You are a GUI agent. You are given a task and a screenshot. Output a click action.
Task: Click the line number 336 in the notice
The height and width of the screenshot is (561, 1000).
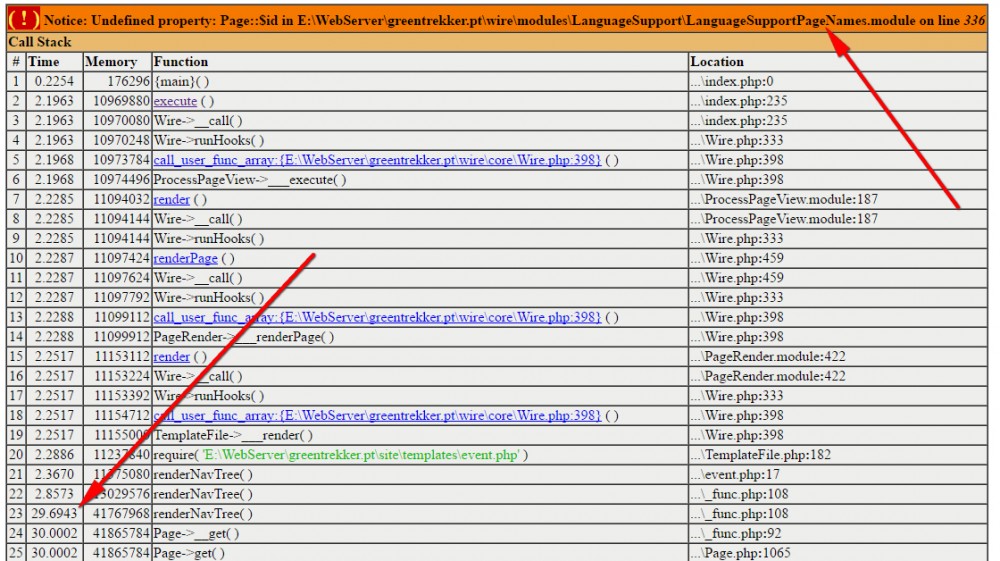[x=973, y=21]
